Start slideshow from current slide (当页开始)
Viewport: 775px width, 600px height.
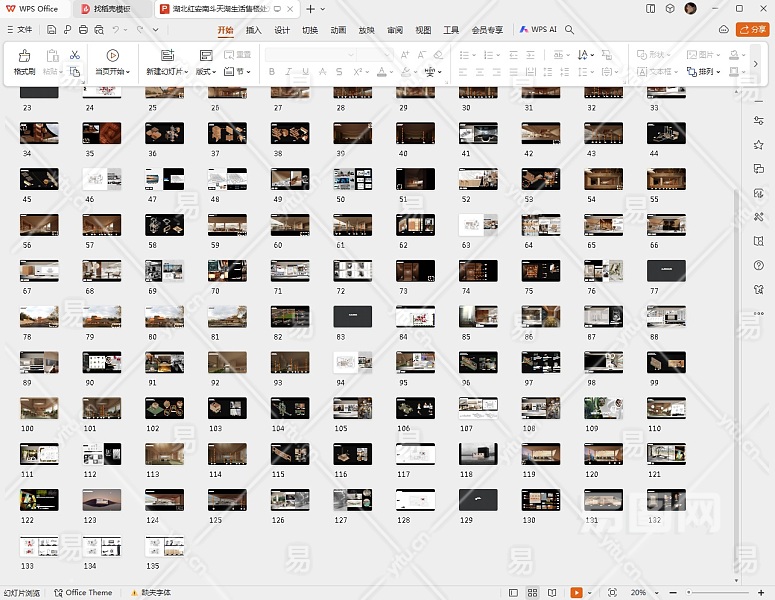(112, 56)
